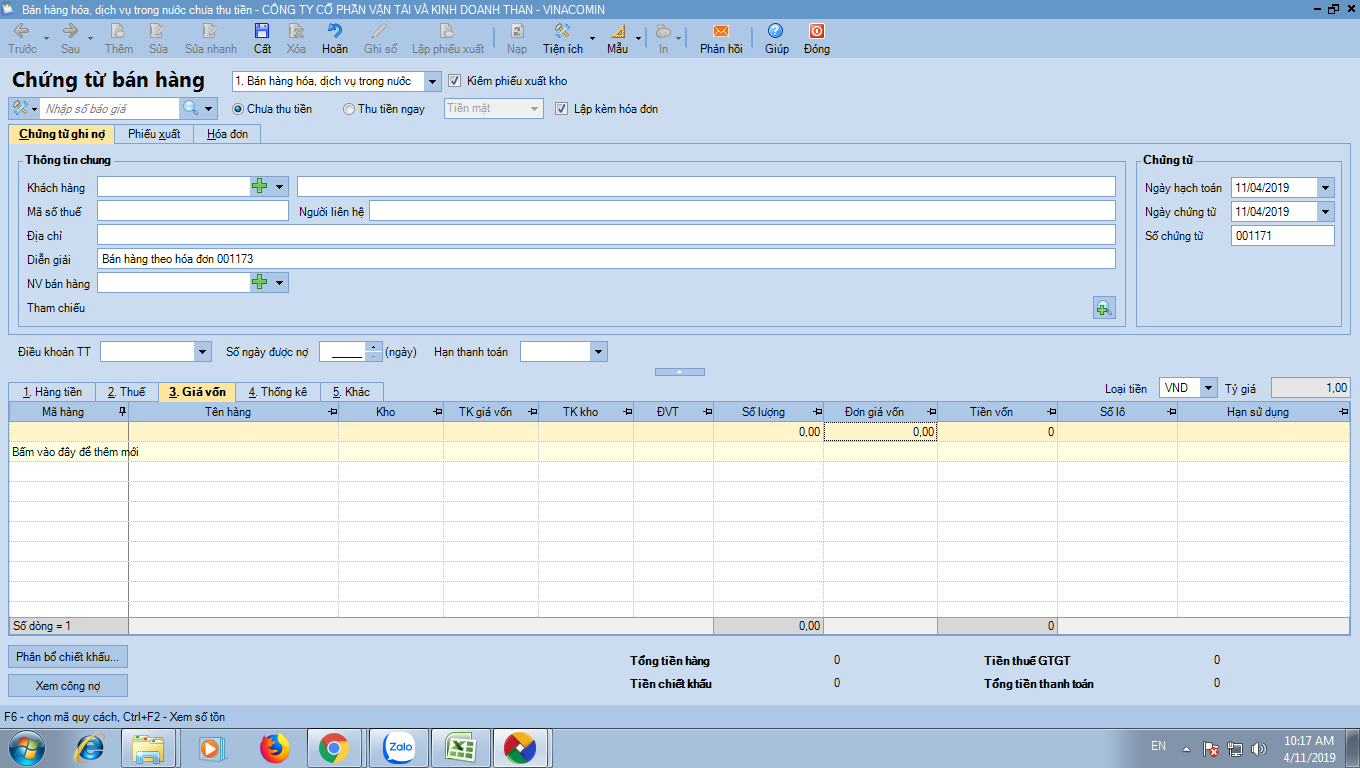1360x768 pixels.
Task: Uncheck Lập kèm hóa đơn checkbox
Action: tap(561, 109)
